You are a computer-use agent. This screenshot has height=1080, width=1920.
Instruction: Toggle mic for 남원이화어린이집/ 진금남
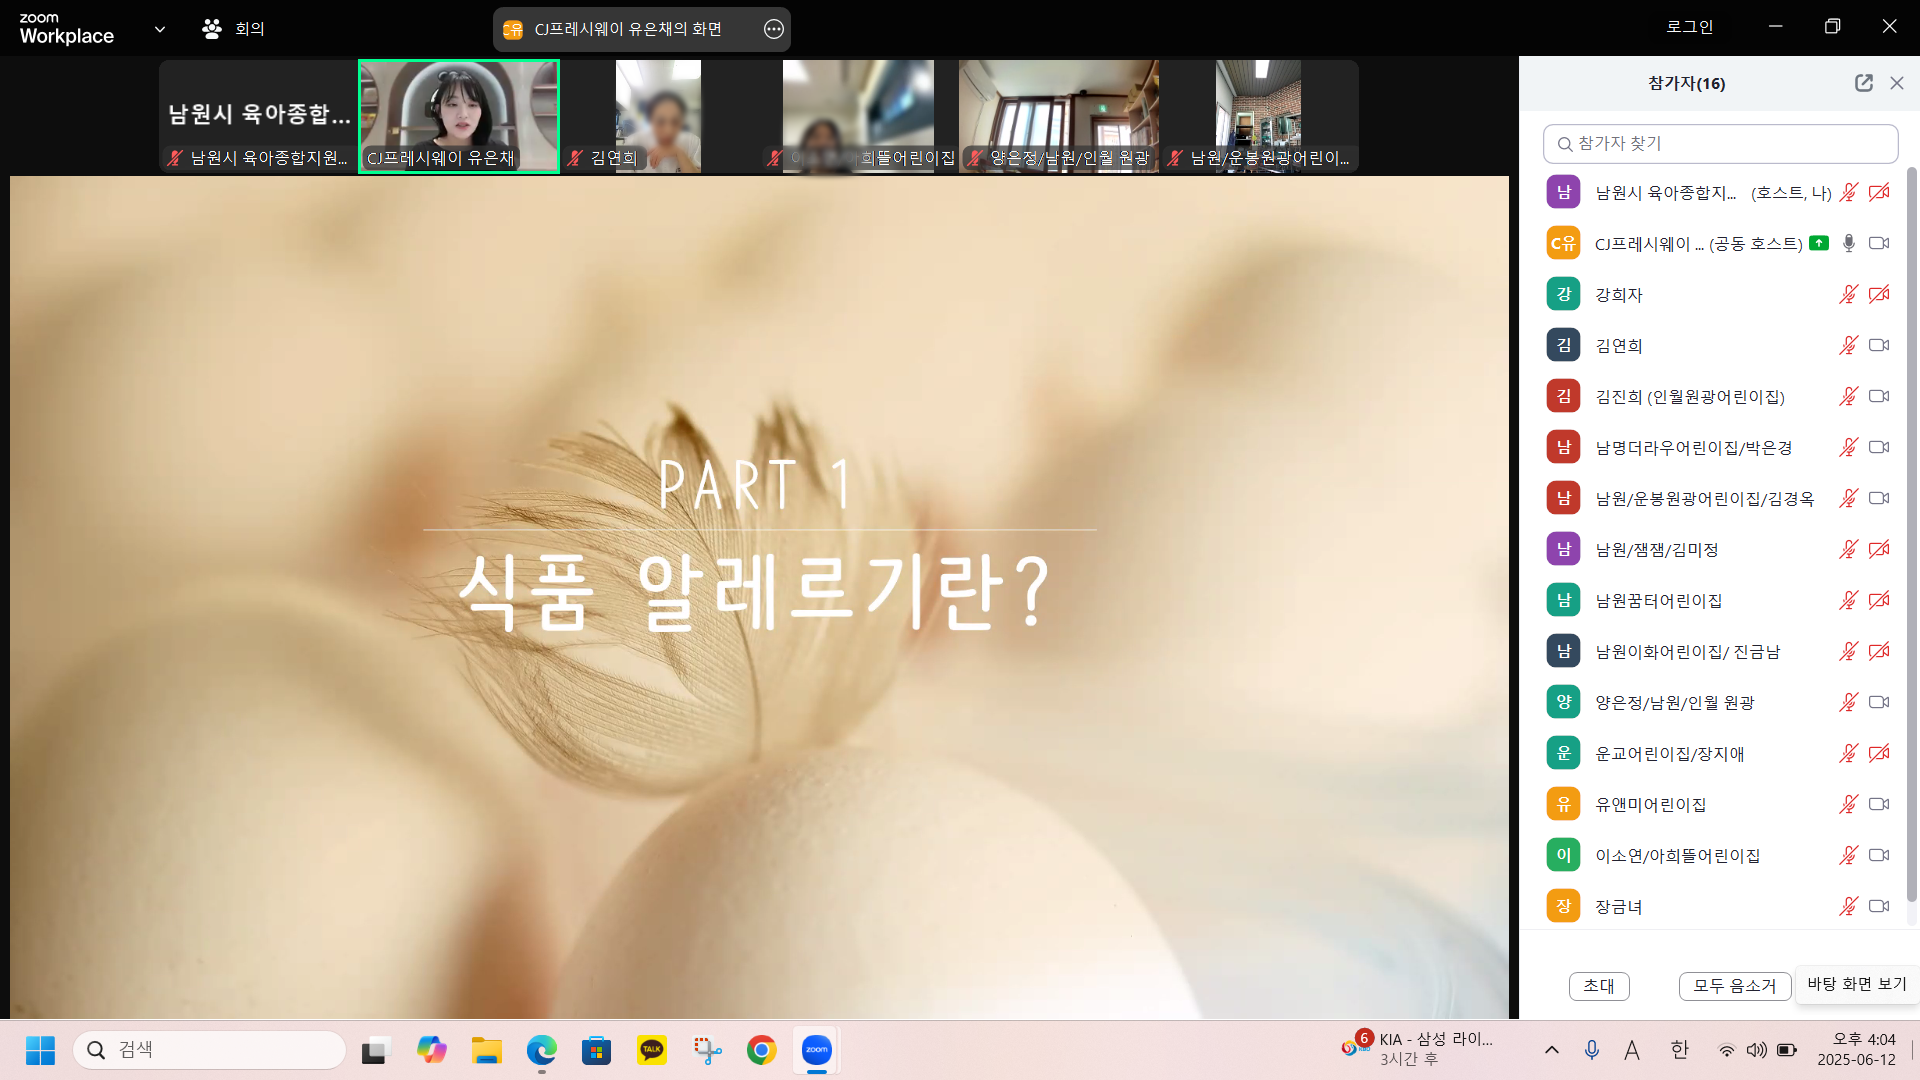point(1848,652)
